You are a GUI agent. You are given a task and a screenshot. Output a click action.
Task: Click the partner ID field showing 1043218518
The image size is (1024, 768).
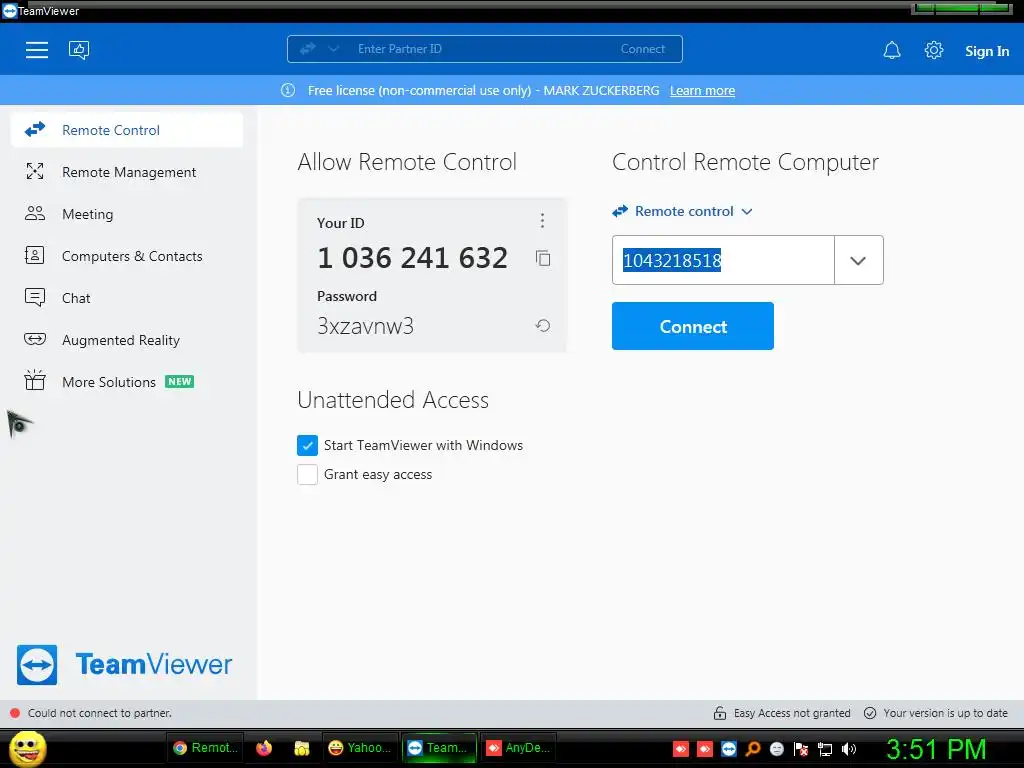pyautogui.click(x=723, y=260)
